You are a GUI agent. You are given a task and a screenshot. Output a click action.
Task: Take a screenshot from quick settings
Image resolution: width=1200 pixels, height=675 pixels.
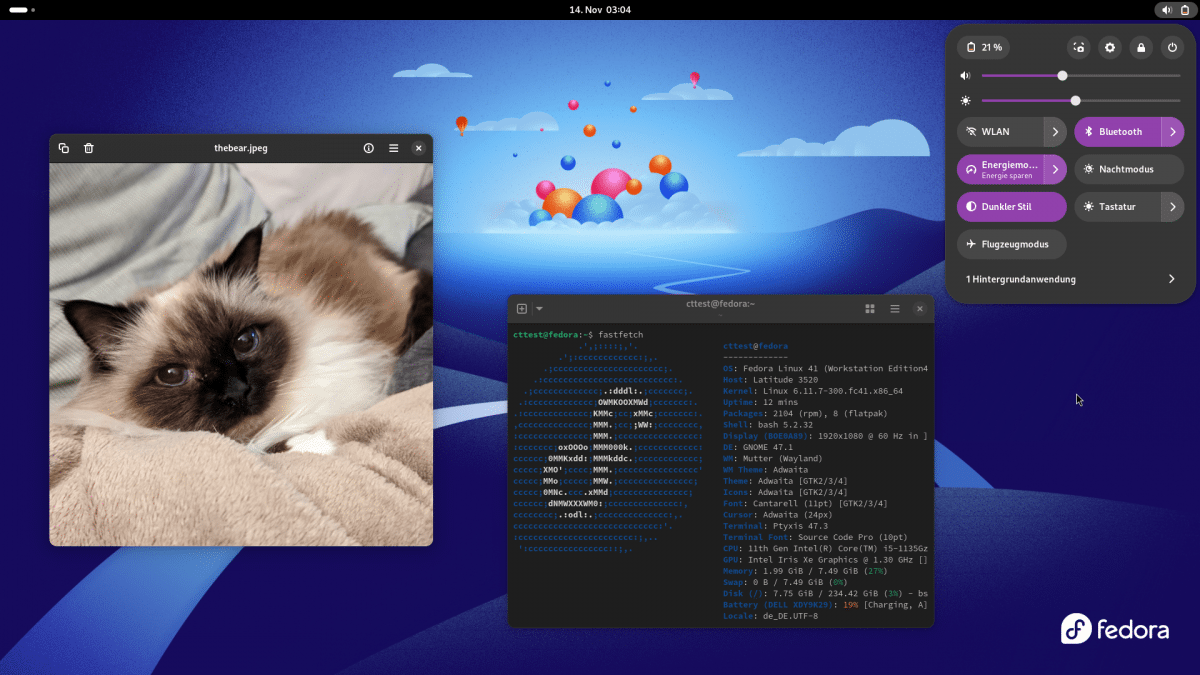[x=1078, y=47]
